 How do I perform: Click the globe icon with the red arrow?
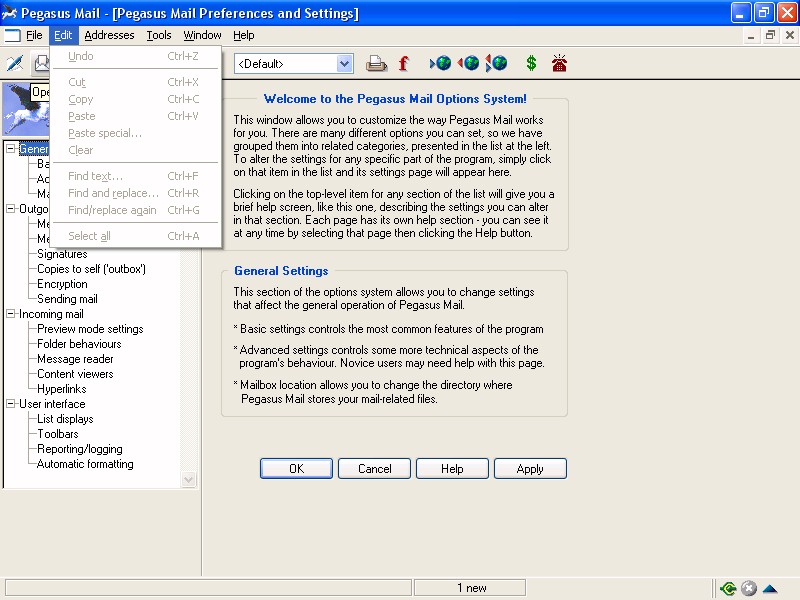click(468, 63)
